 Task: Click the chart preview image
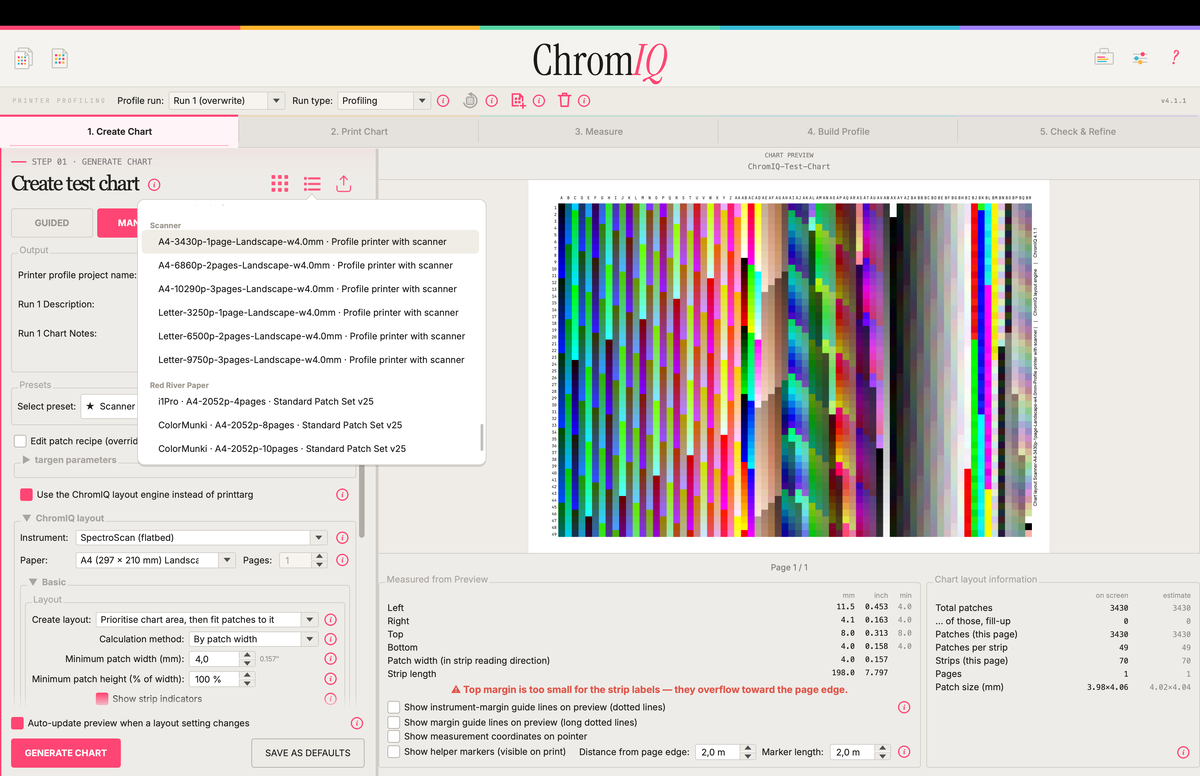coord(789,365)
